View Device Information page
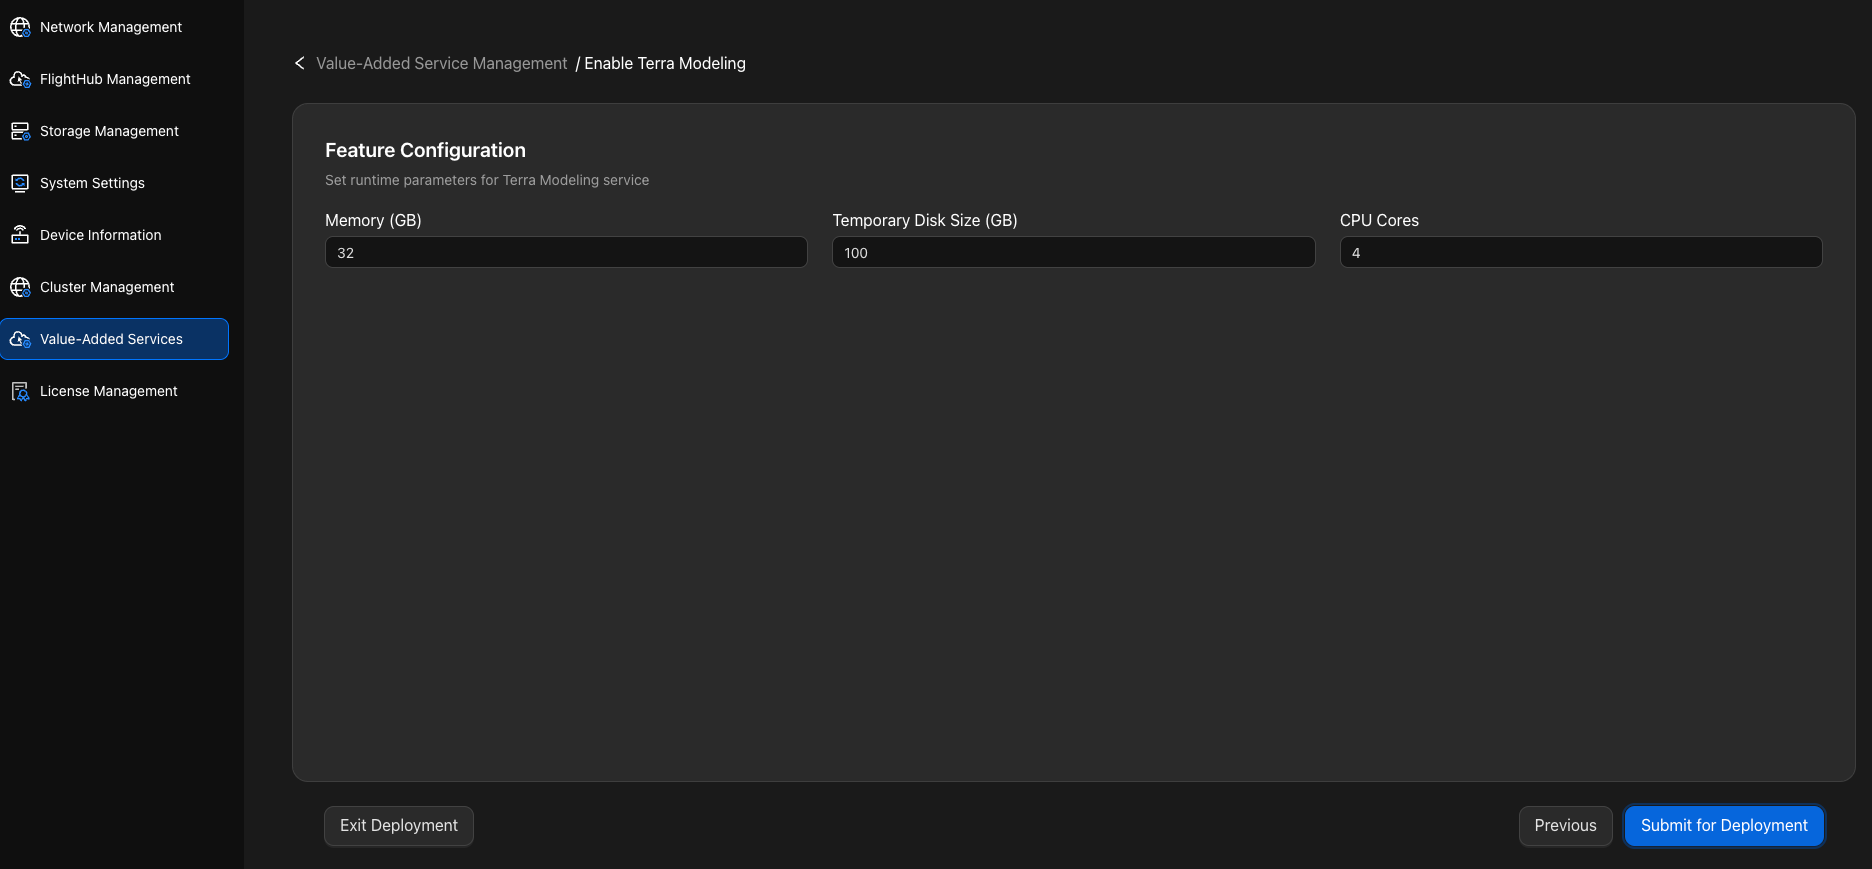Image resolution: width=1872 pixels, height=869 pixels. (x=114, y=235)
